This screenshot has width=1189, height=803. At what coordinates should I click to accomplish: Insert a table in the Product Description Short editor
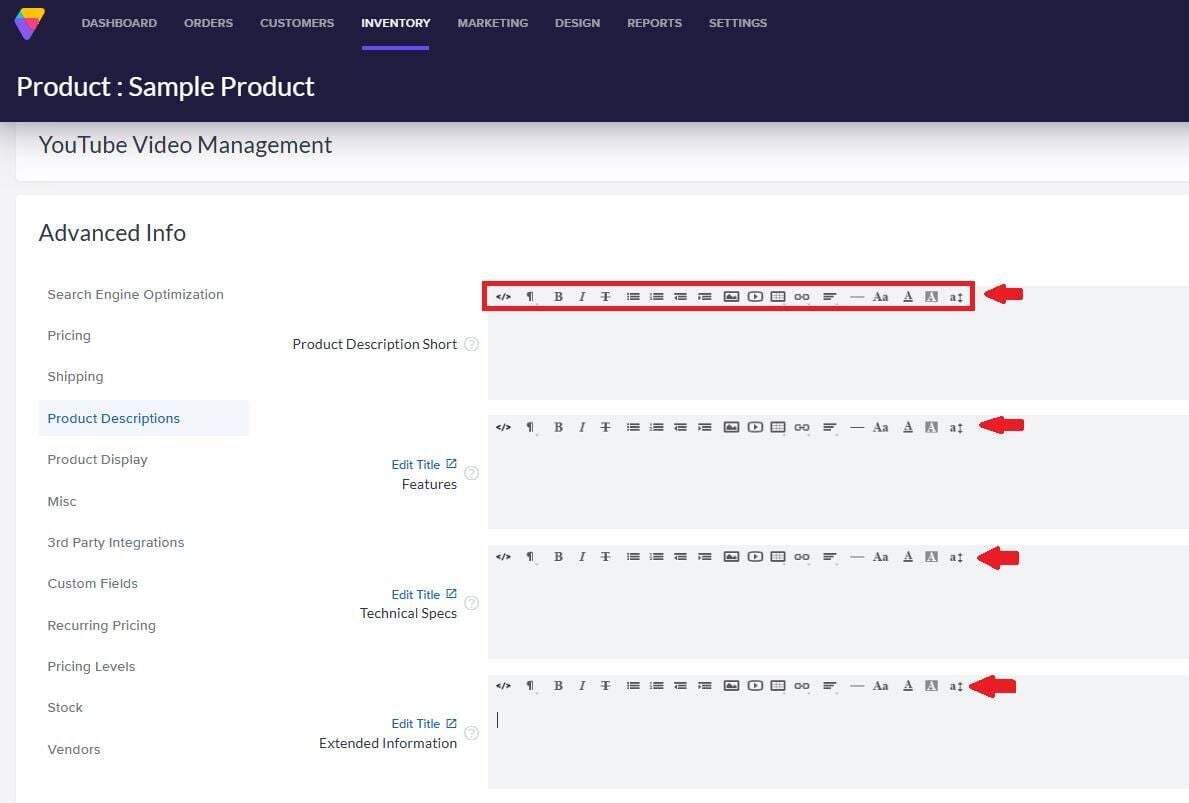click(778, 296)
